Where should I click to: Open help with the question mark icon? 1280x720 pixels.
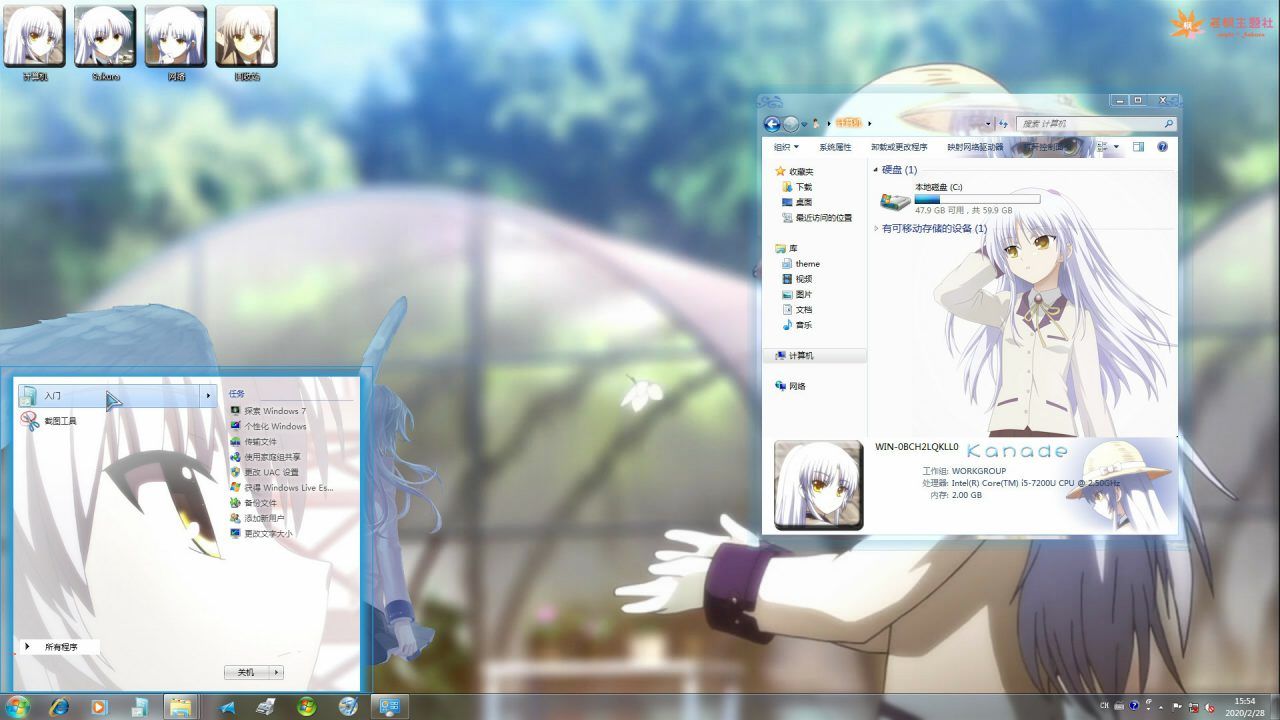(1163, 147)
